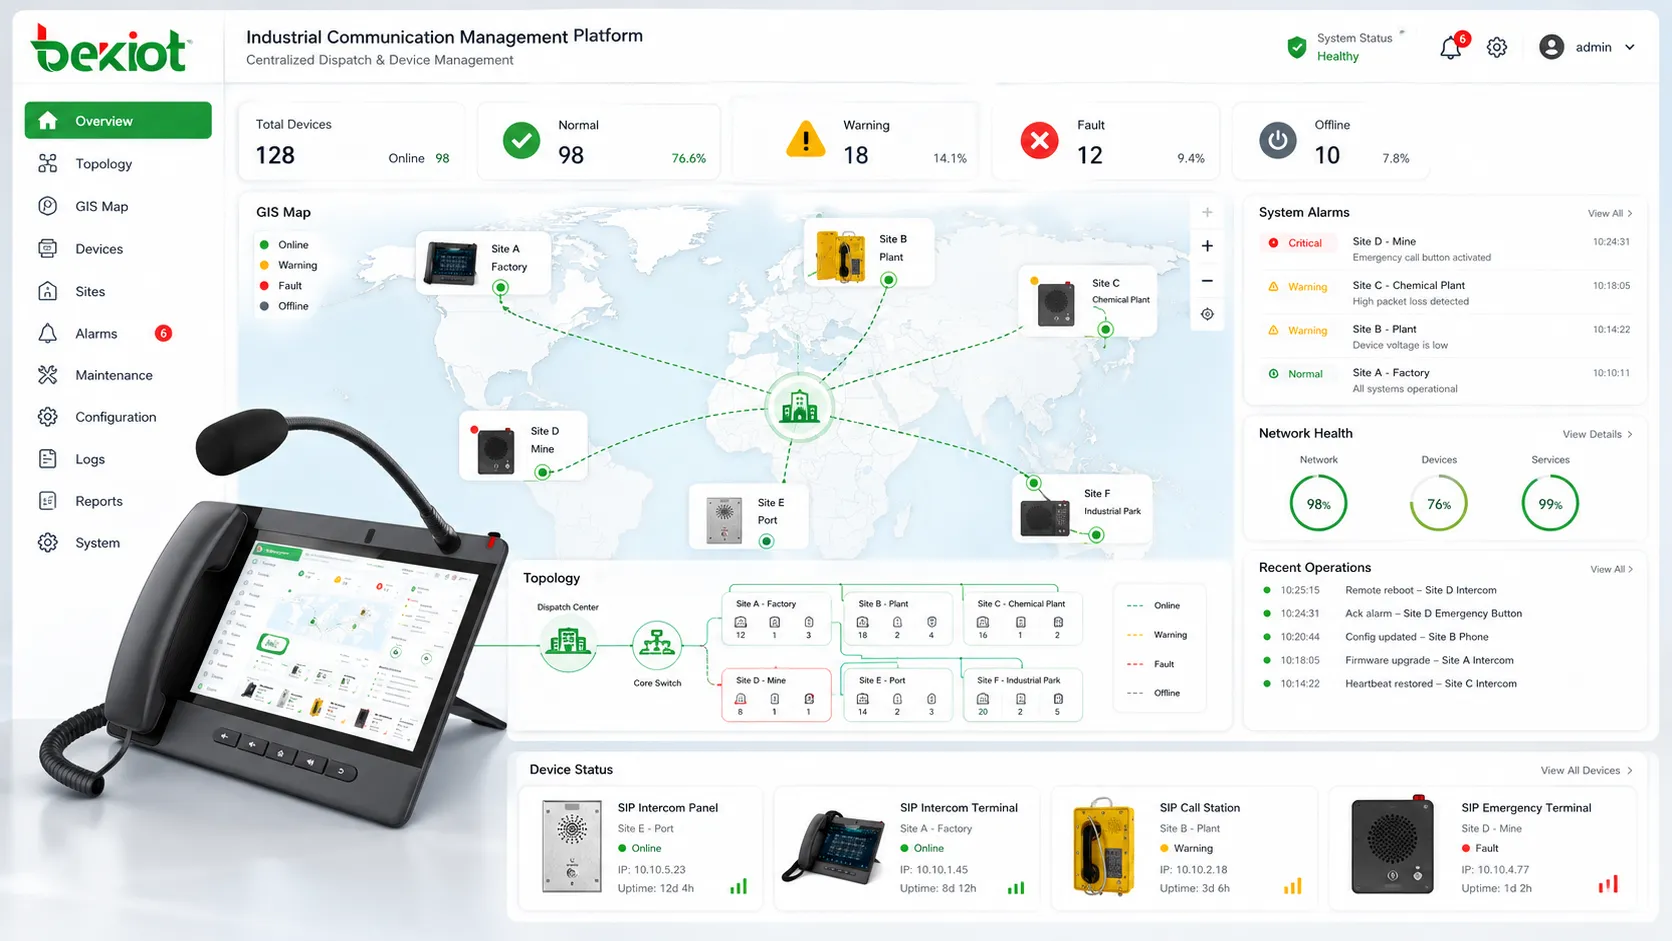Go to the Overview menu item
The width and height of the screenshot is (1672, 941).
click(118, 121)
